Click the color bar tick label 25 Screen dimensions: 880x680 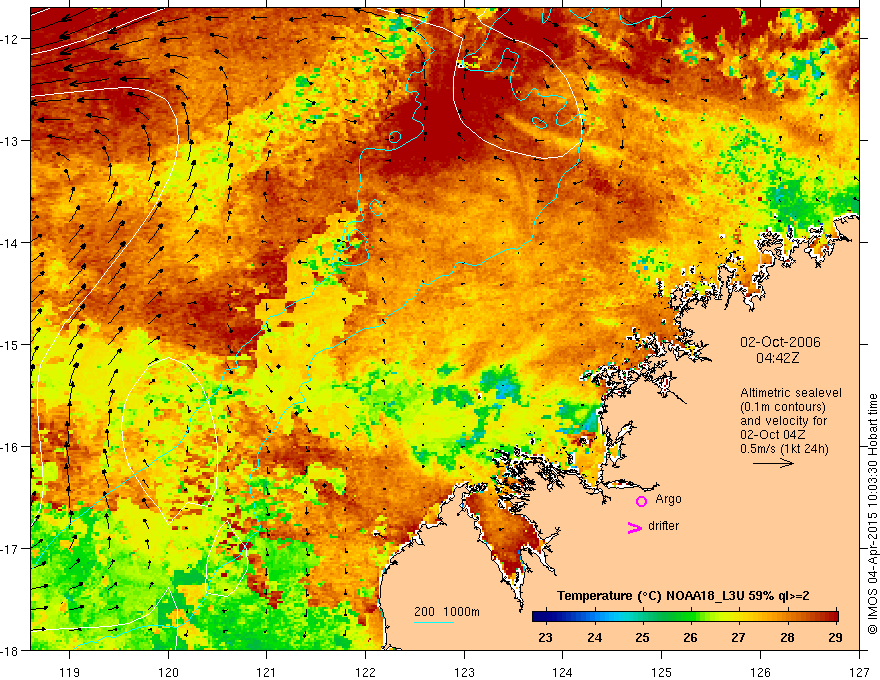[643, 637]
